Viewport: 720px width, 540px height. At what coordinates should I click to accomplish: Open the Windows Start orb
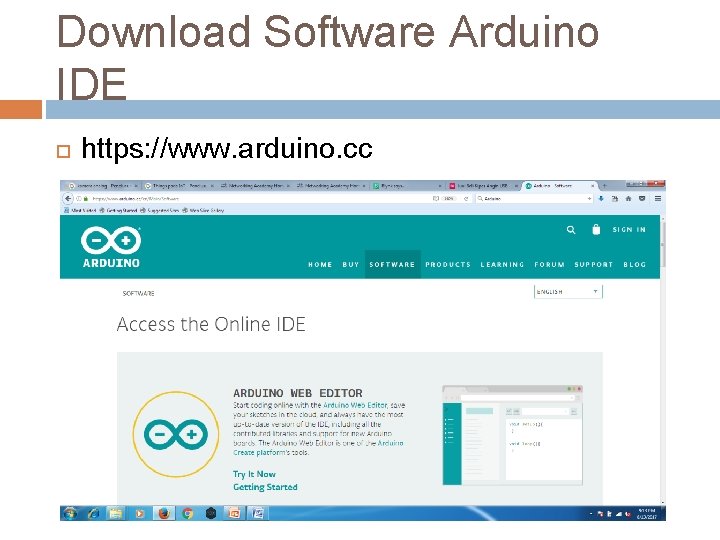[x=70, y=513]
